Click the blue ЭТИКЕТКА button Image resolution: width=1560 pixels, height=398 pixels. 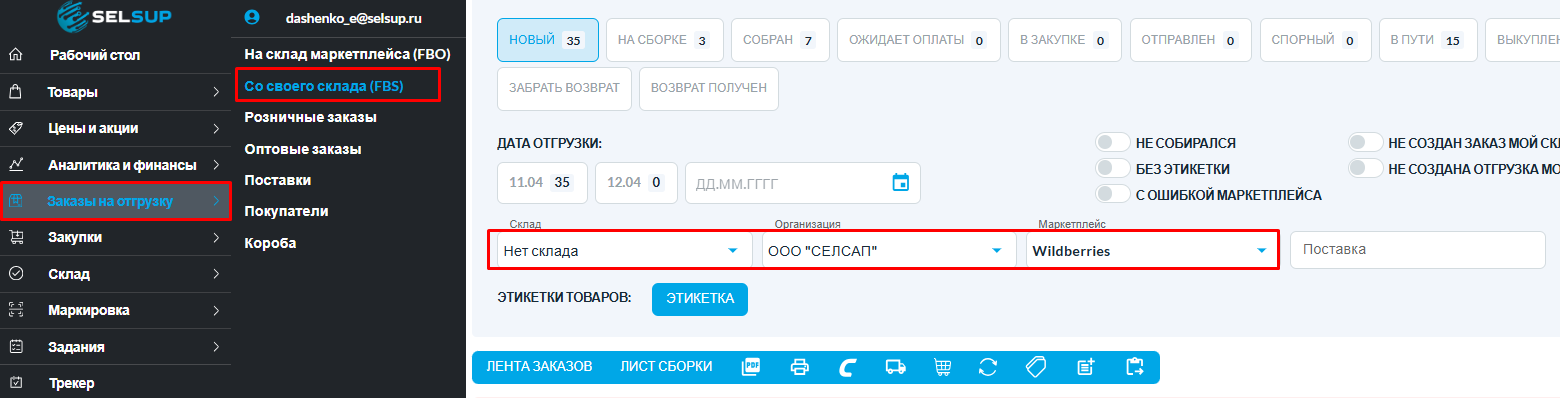(x=700, y=299)
